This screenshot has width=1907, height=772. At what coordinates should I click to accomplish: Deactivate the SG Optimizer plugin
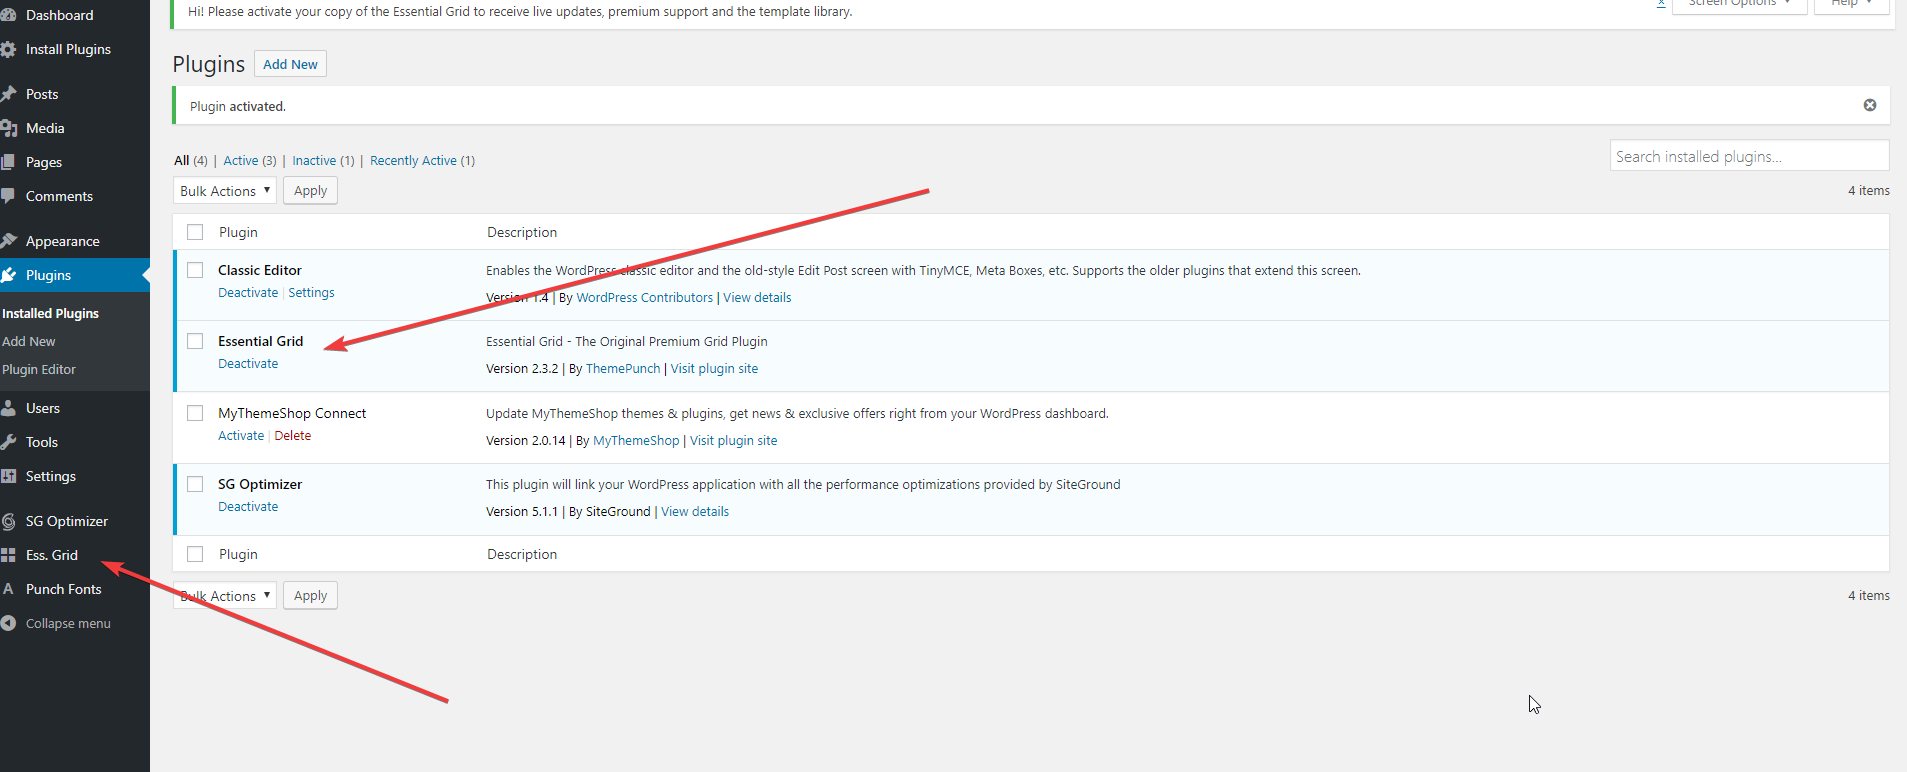[248, 507]
